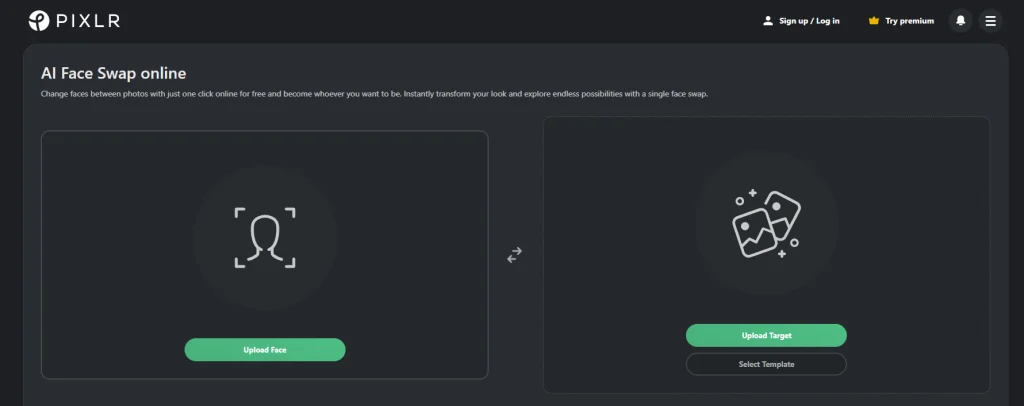This screenshot has width=1024, height=406.
Task: Click the description text under the heading
Action: point(374,94)
